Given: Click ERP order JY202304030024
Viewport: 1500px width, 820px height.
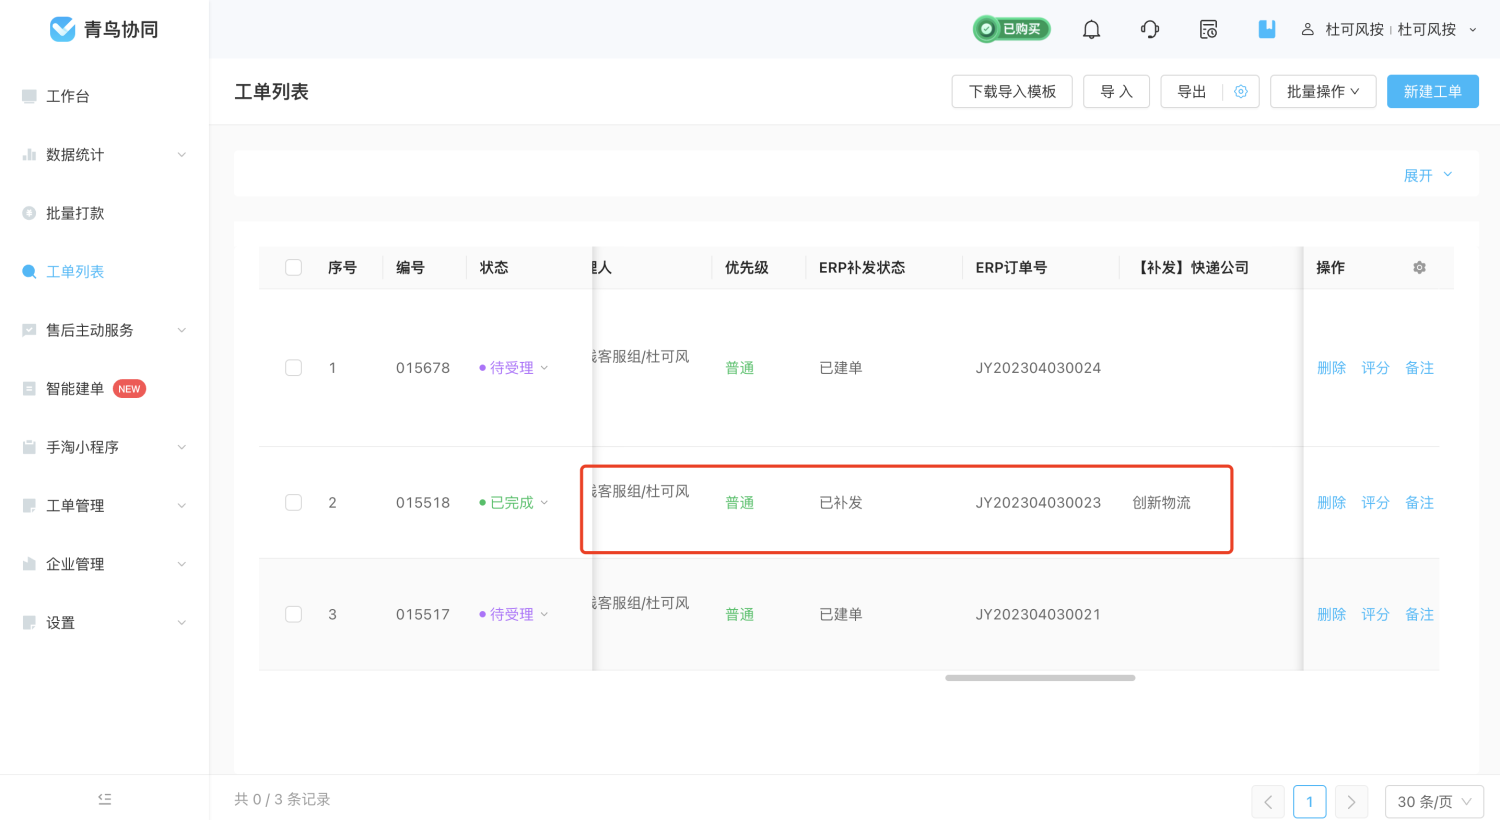Looking at the screenshot, I should (1038, 368).
